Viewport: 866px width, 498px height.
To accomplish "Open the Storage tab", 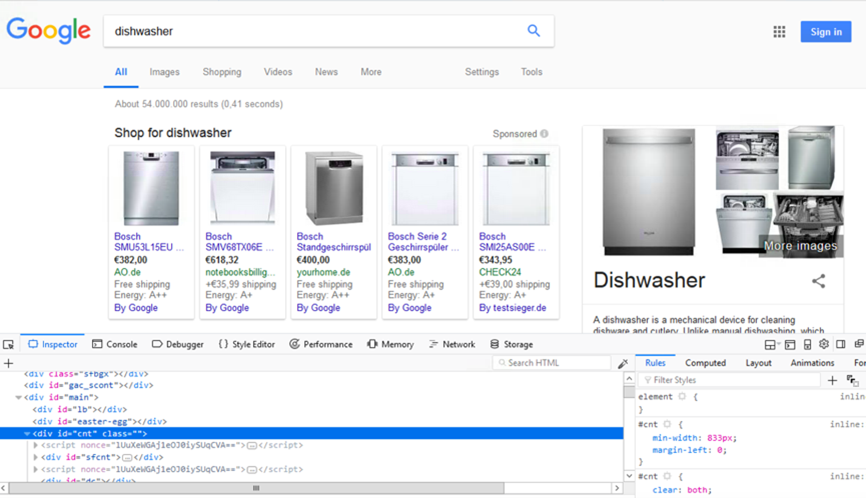I will (511, 345).
